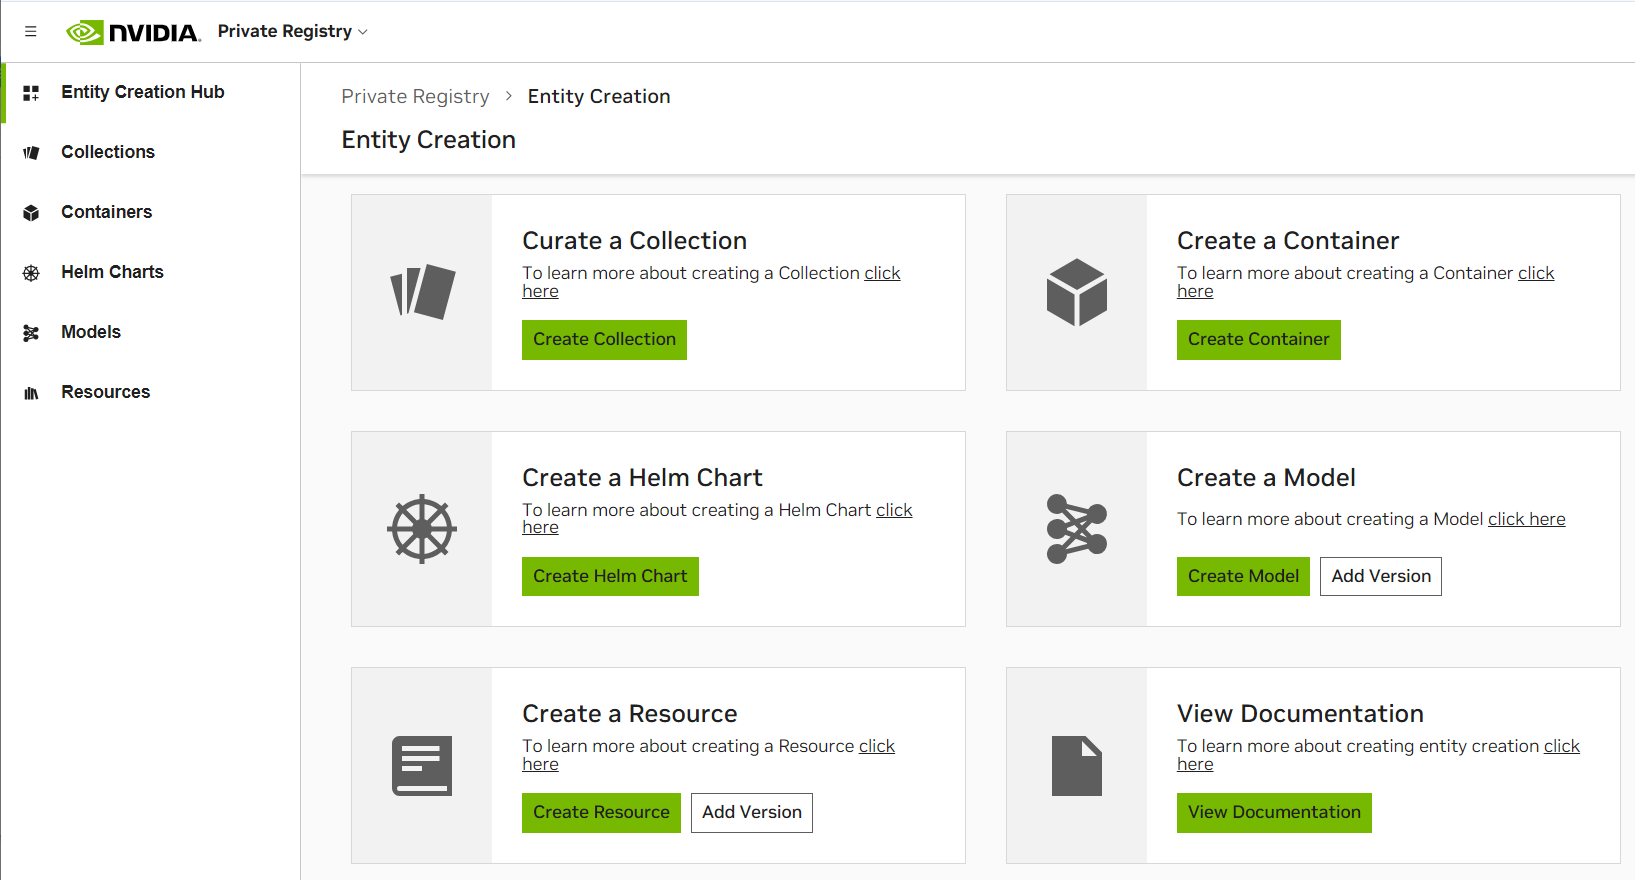Click the 'Create a Helm Chart' heading

click(x=642, y=478)
